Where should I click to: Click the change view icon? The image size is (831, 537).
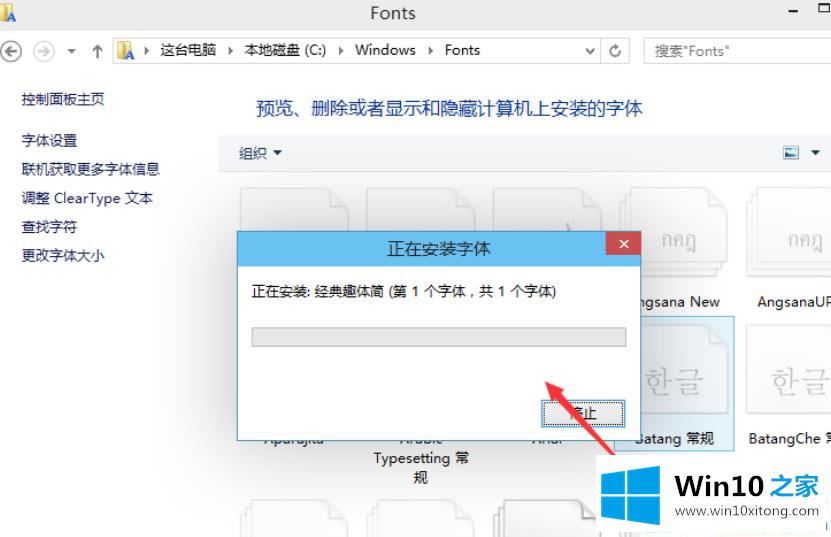coord(791,153)
